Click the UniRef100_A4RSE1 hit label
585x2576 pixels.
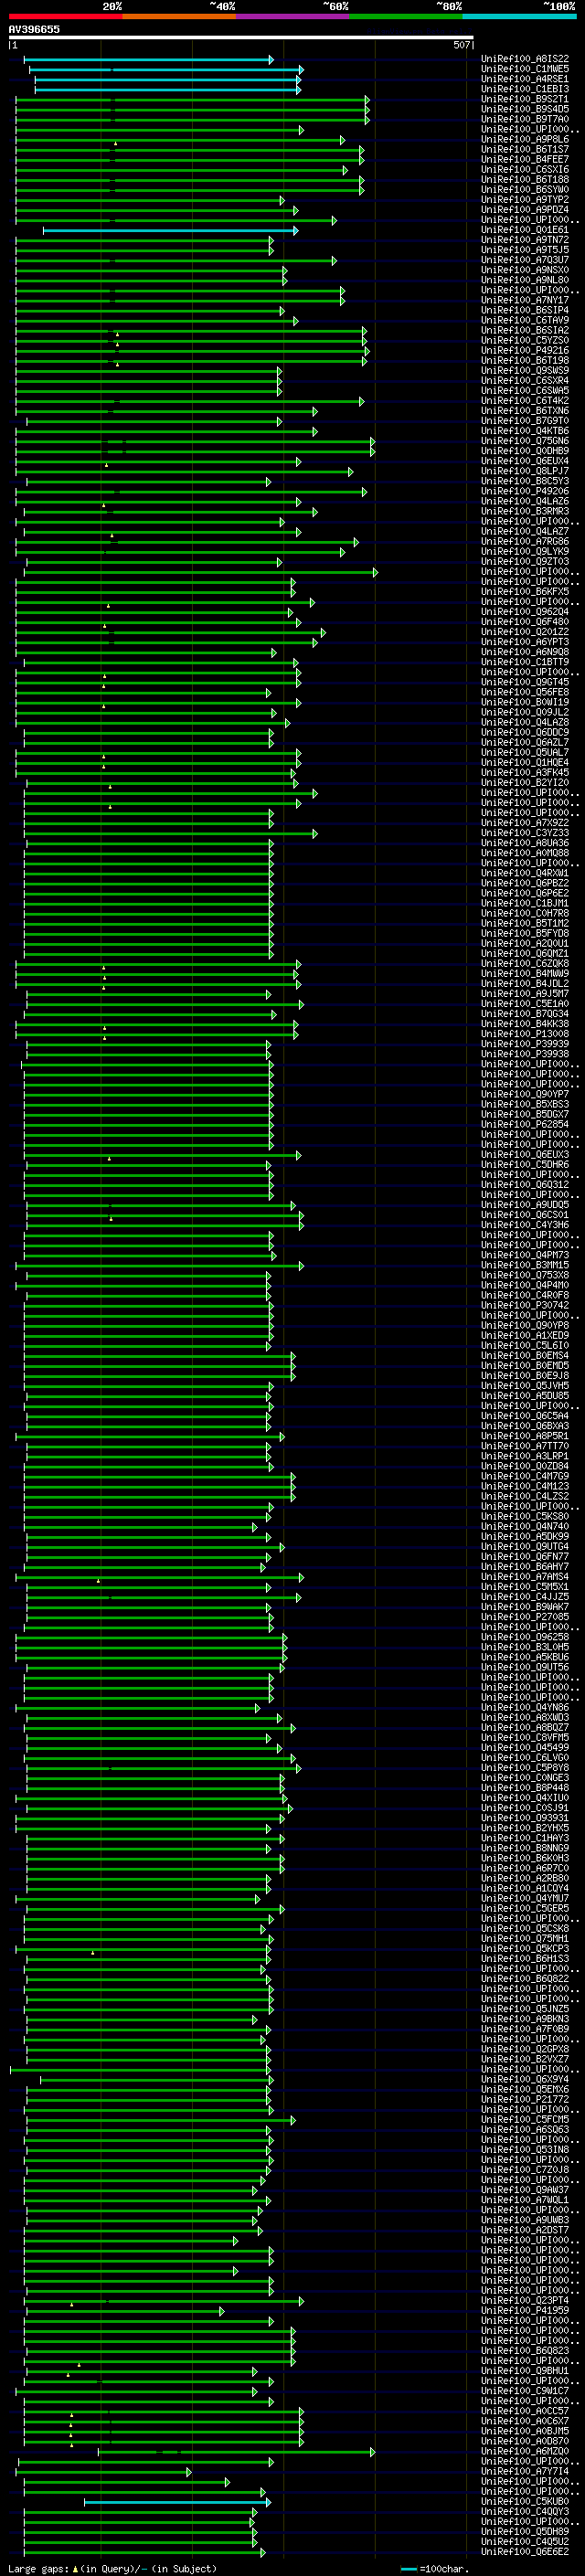tap(525, 80)
